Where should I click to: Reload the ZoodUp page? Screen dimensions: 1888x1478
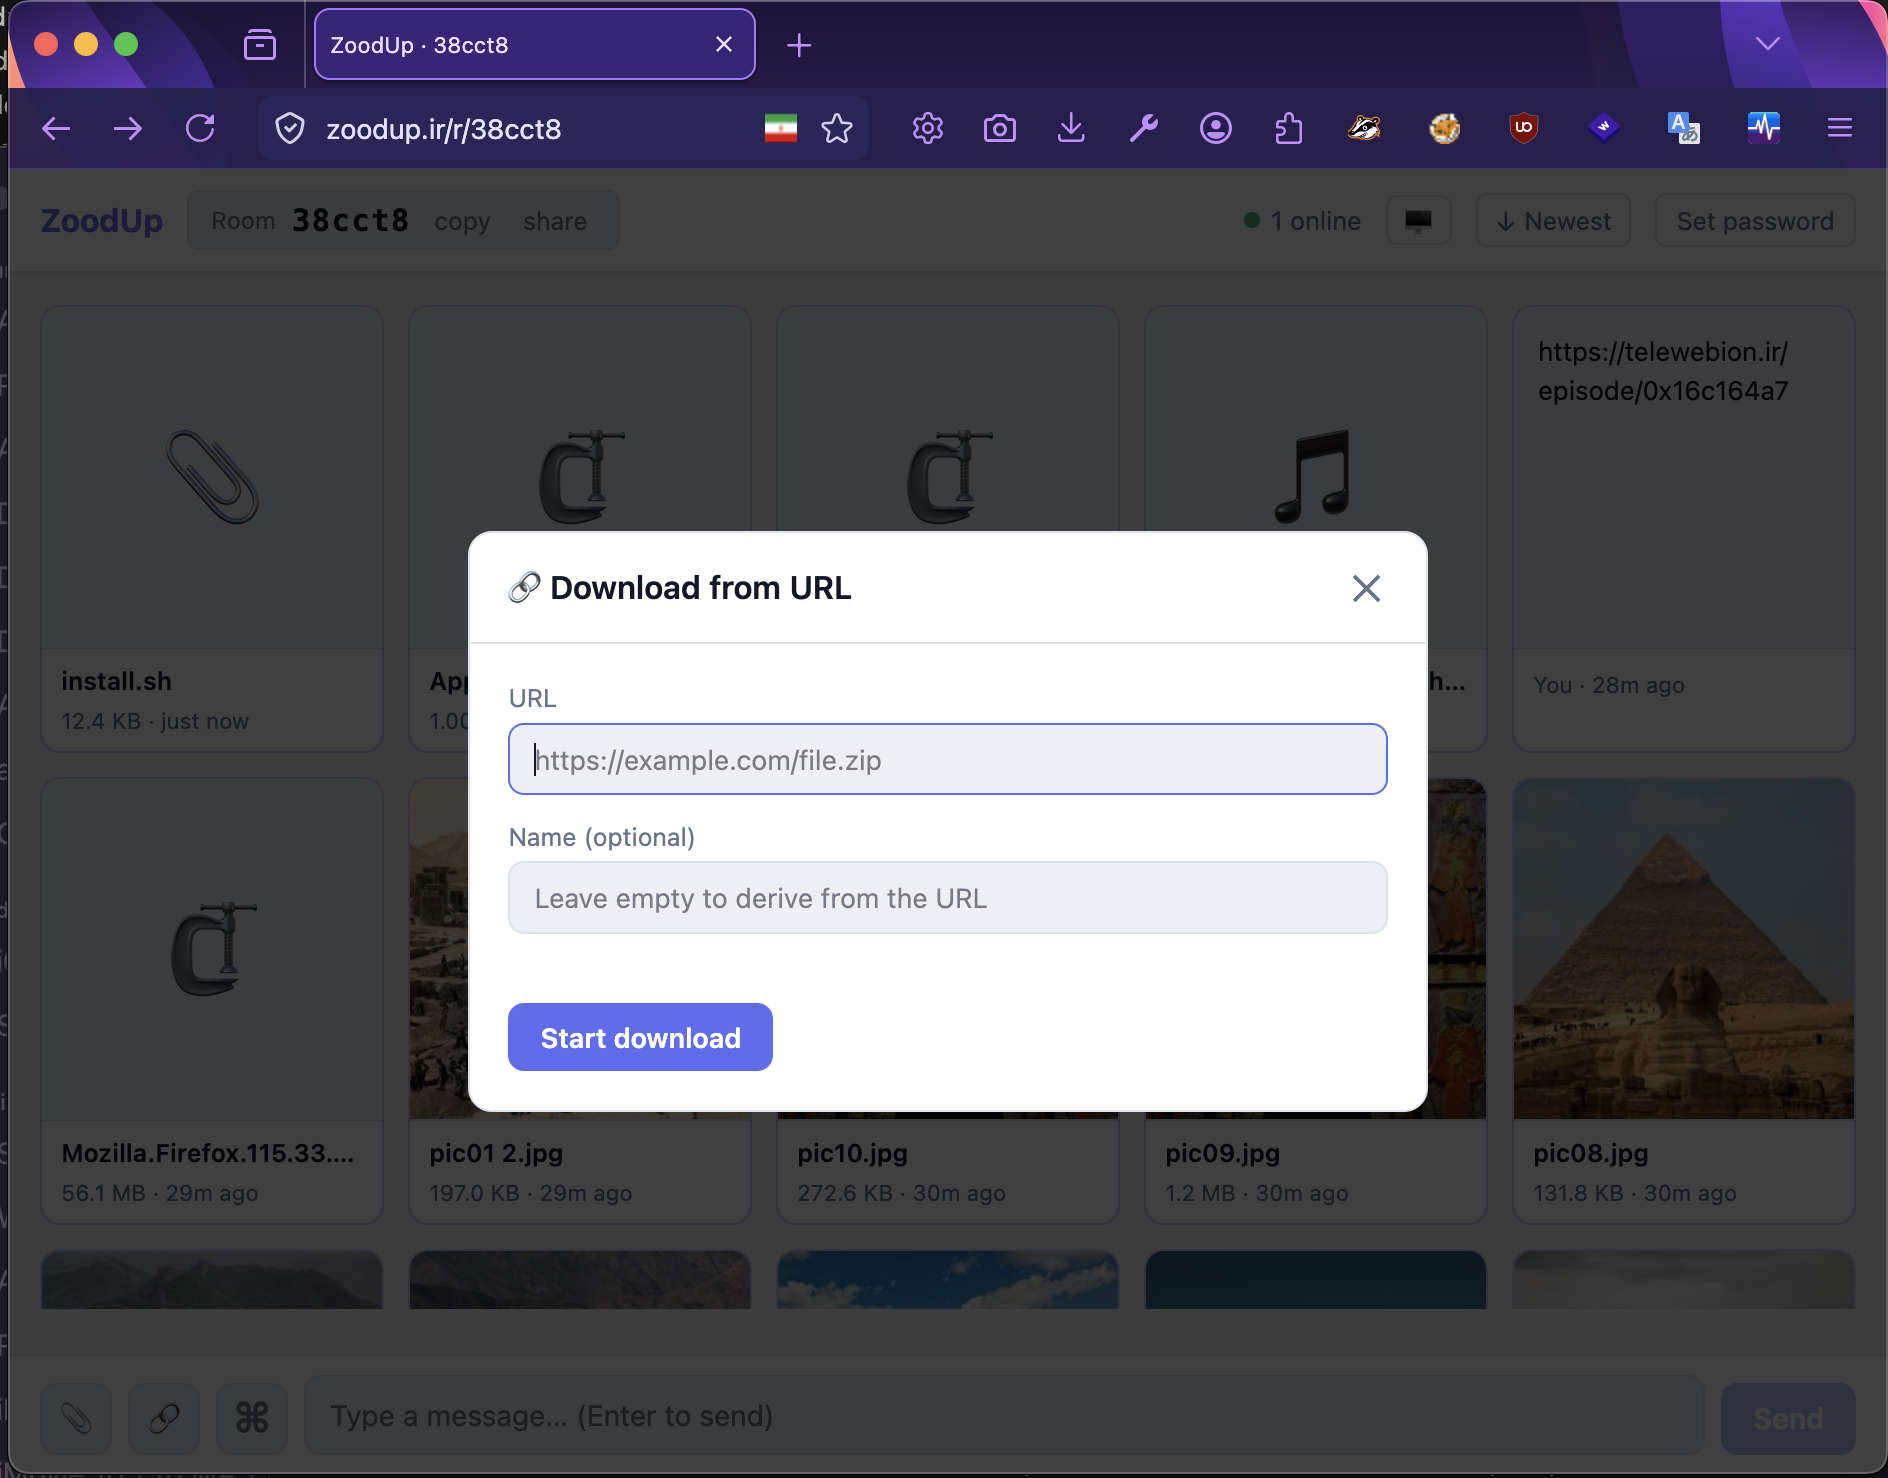pos(200,128)
